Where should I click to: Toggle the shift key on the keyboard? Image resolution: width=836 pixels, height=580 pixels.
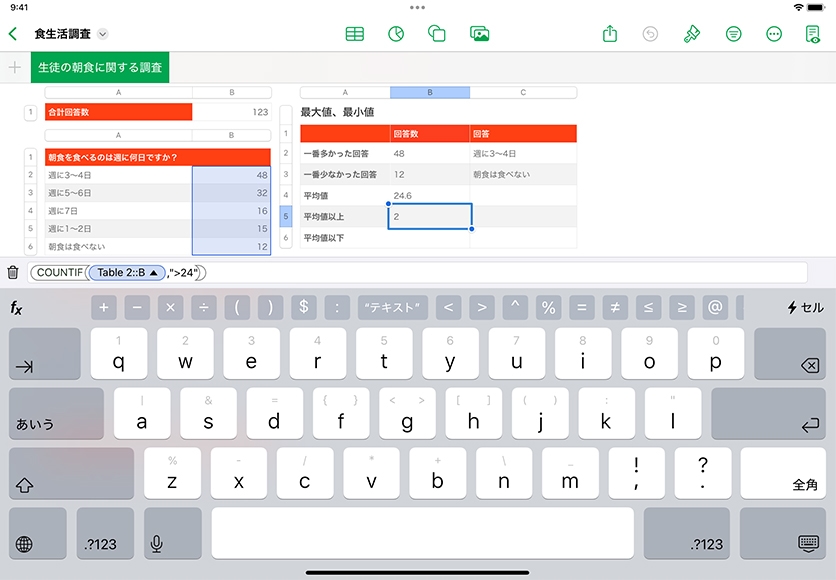pyautogui.click(x=25, y=484)
